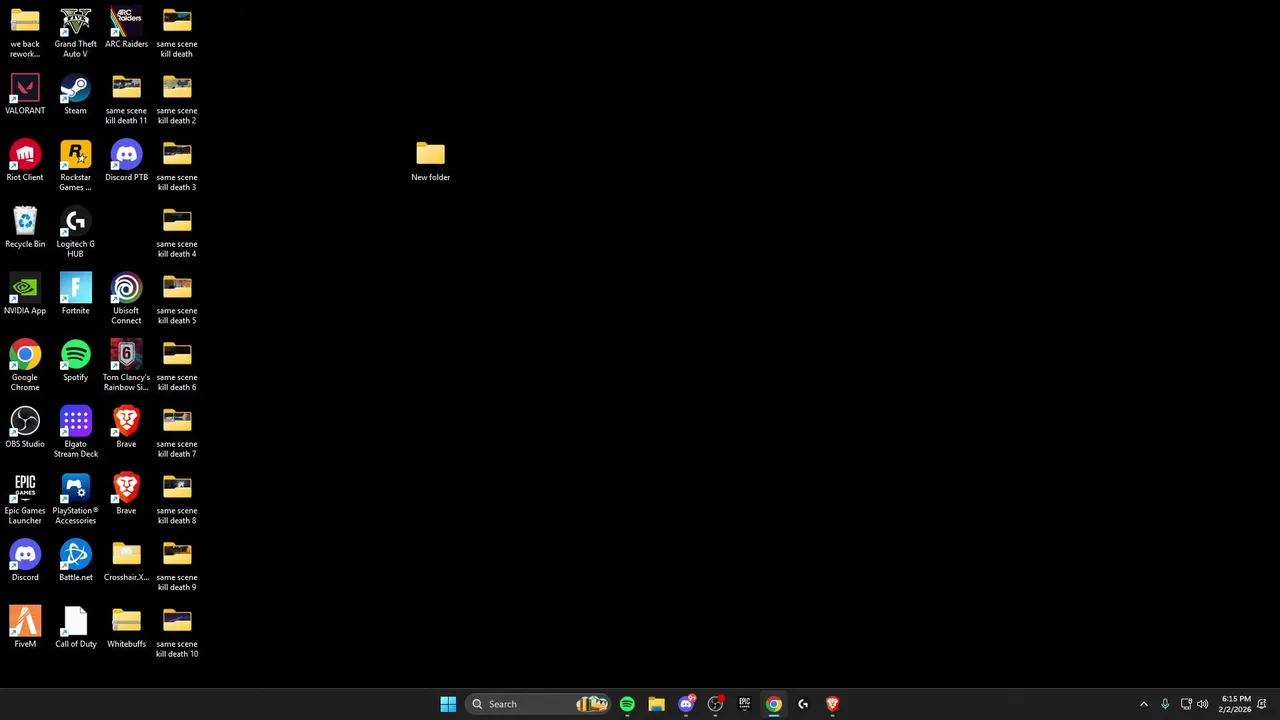Select folder 'same scene kill death 11'
Viewport: 1280px width, 720px height.
tap(126, 99)
